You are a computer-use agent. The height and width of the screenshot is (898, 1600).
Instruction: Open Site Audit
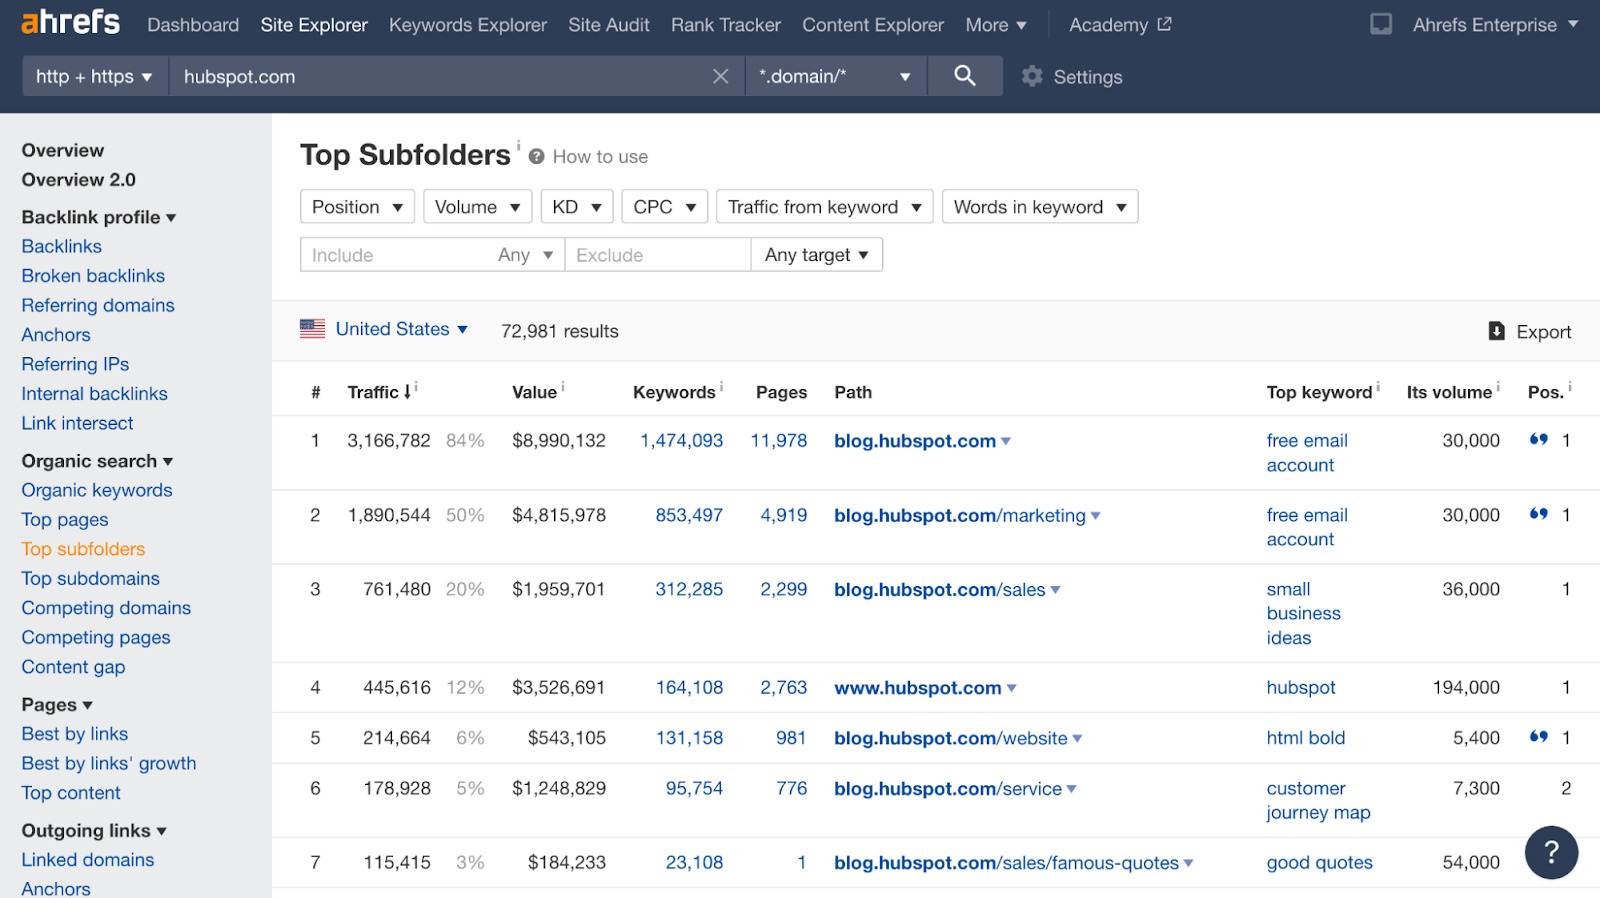point(609,25)
